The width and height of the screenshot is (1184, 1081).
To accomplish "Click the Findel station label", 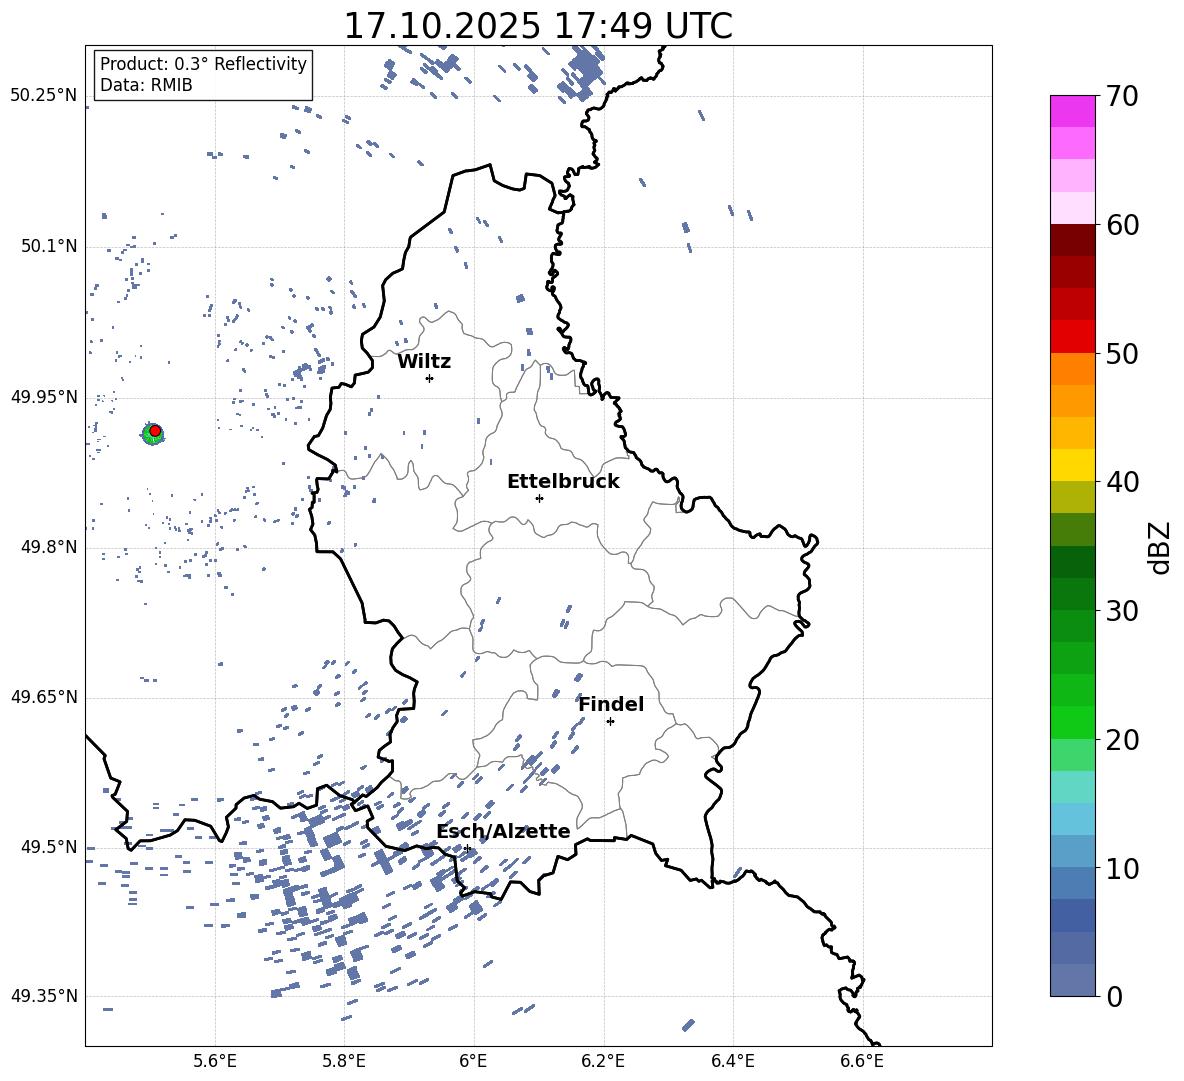I will tap(611, 704).
